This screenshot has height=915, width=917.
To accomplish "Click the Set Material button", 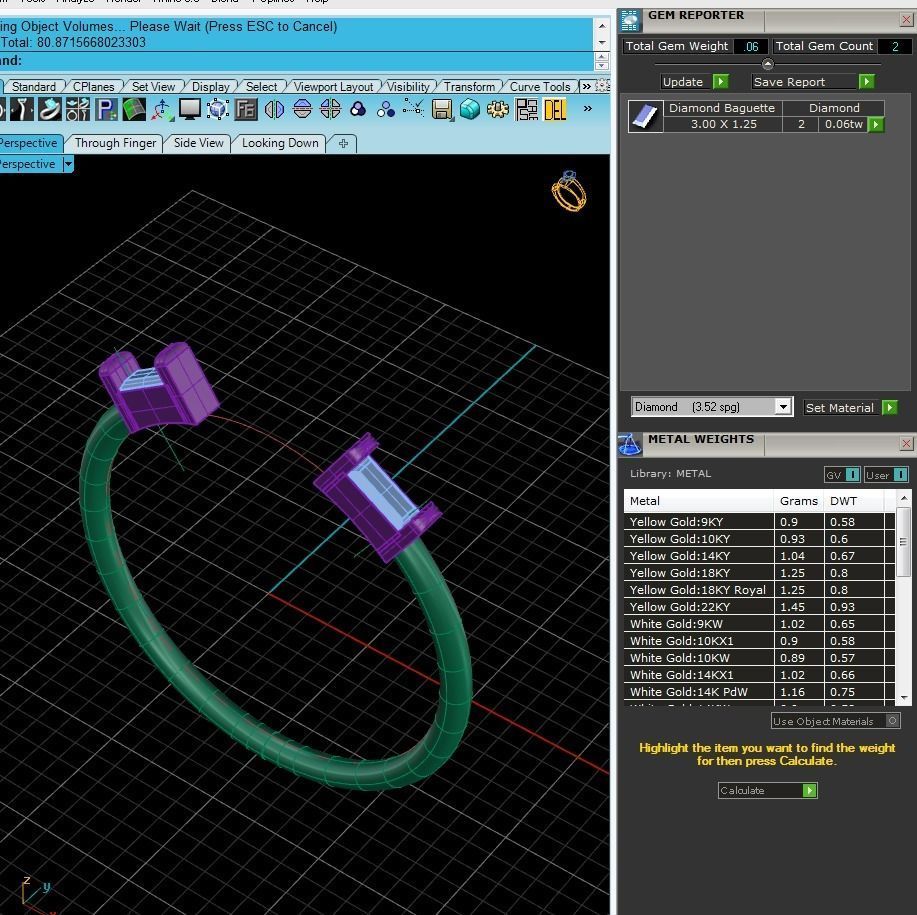I will click(850, 408).
